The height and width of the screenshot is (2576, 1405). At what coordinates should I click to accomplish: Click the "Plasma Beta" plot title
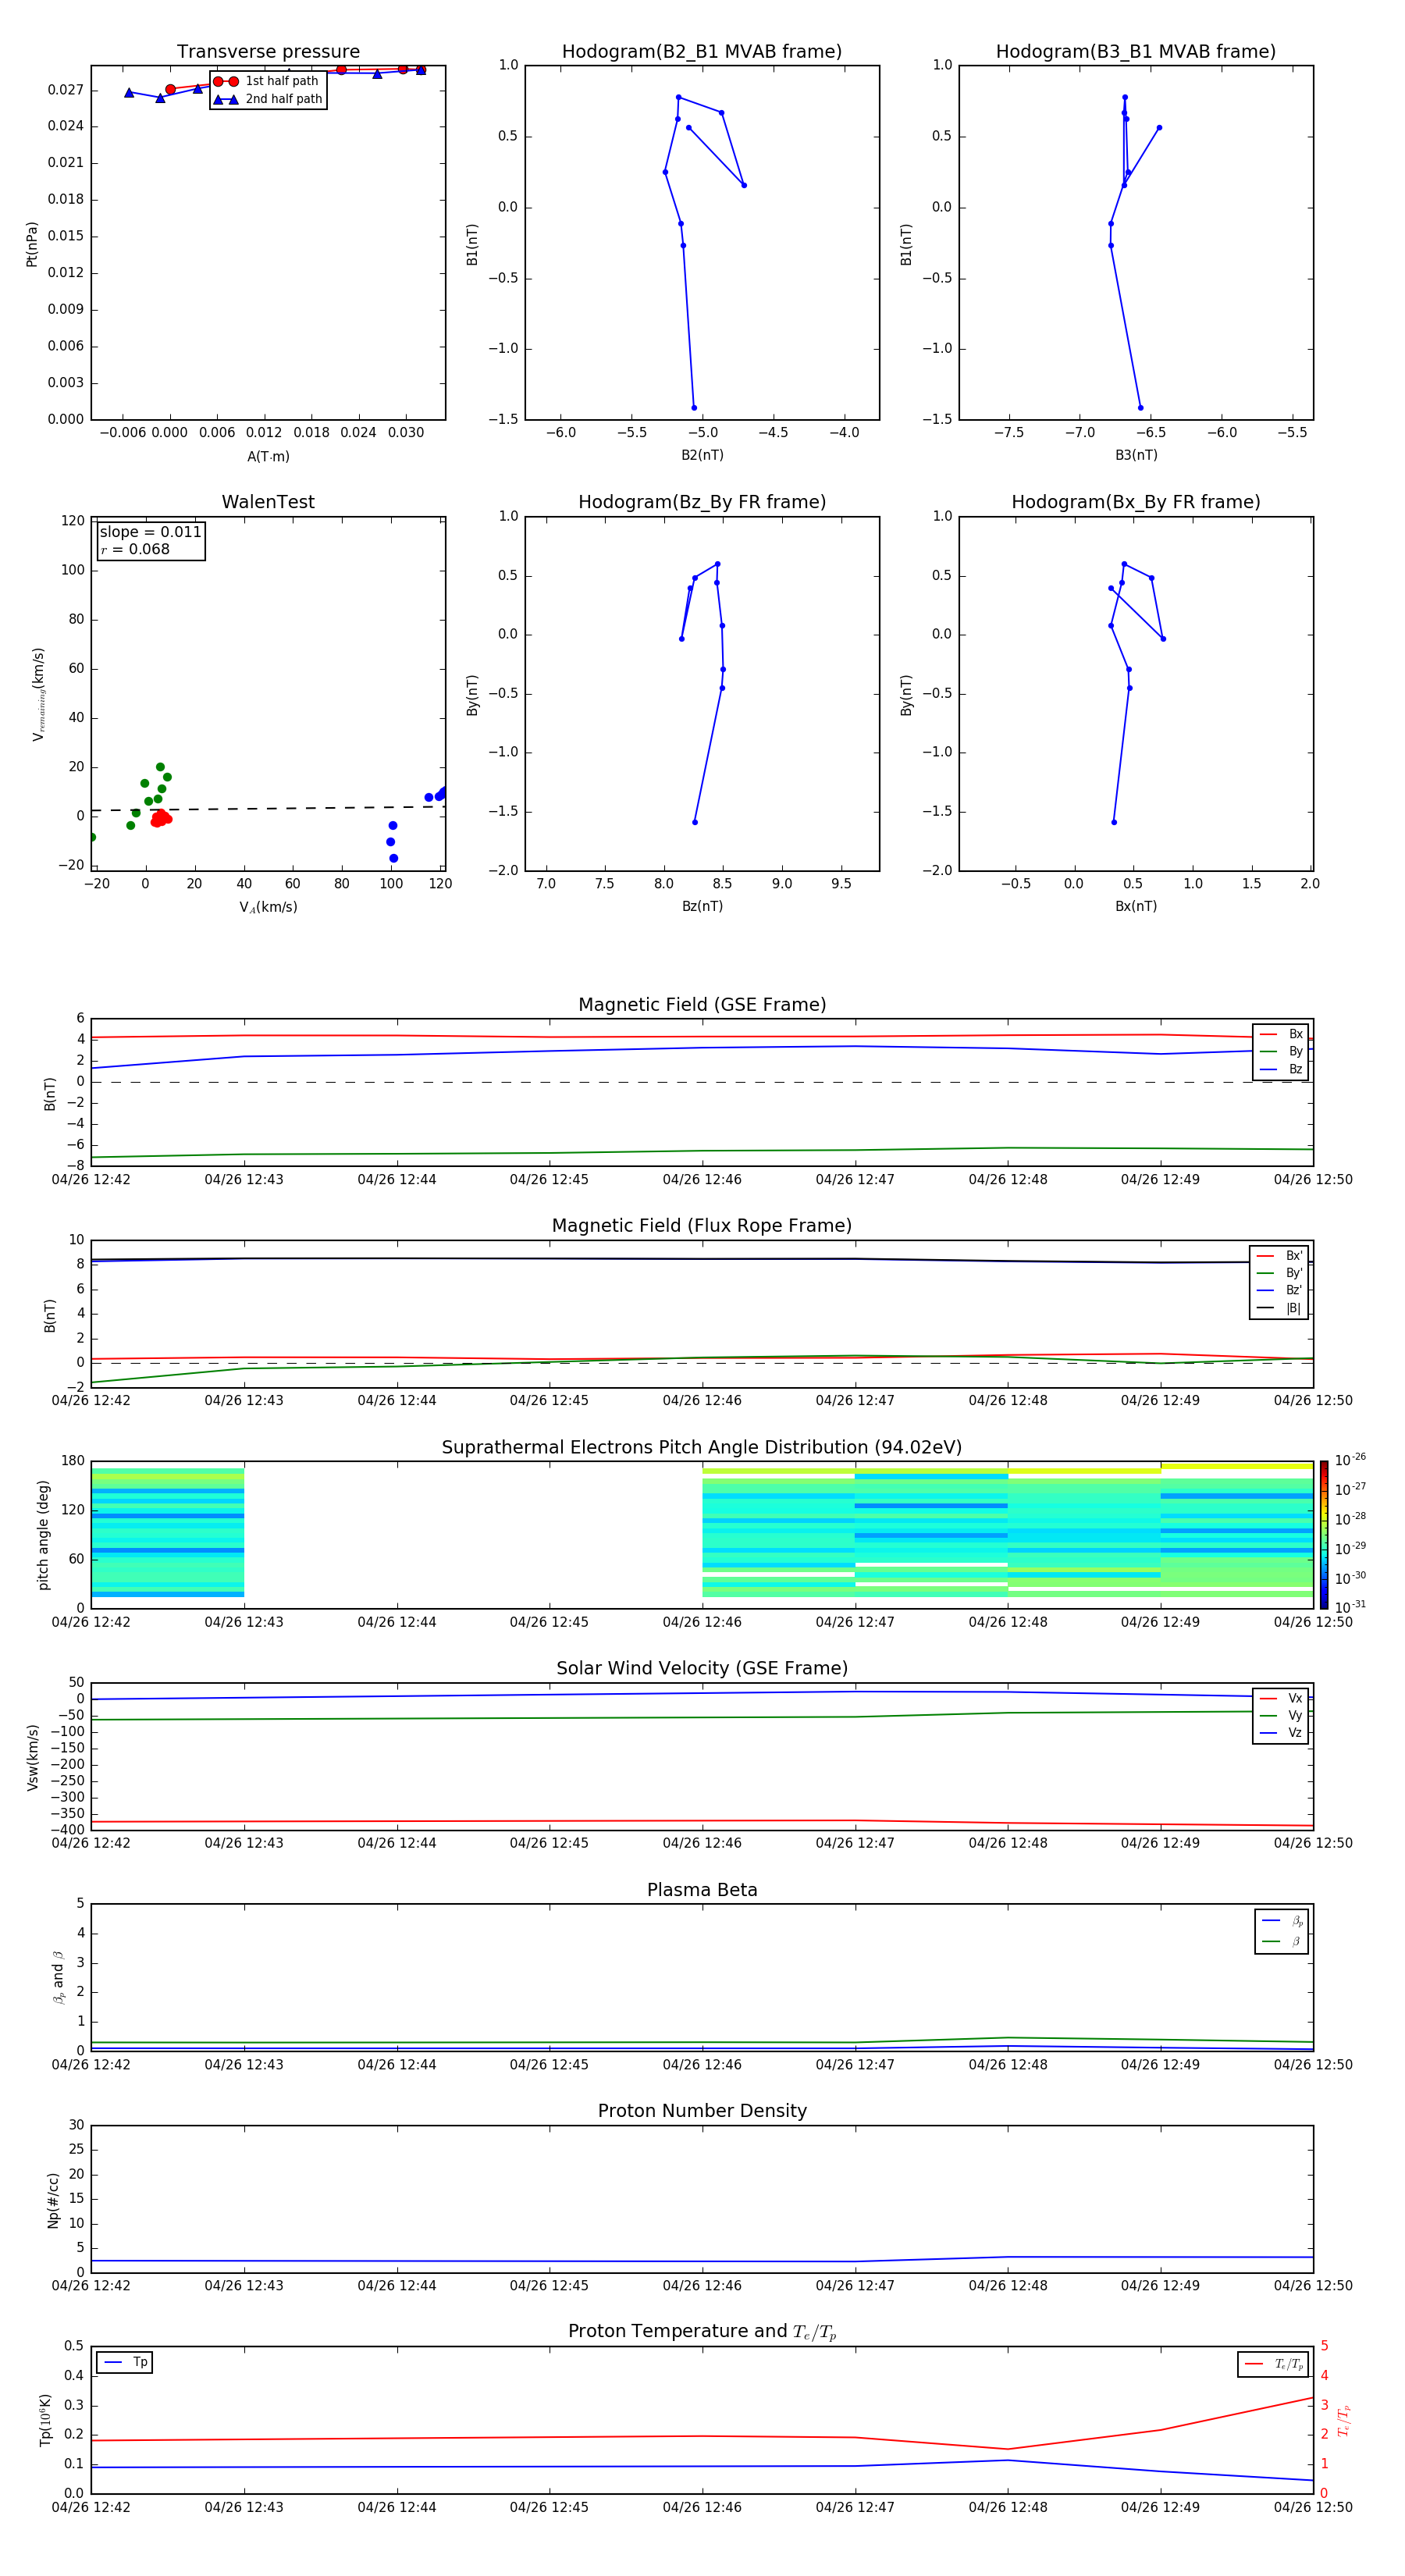click(x=702, y=1890)
